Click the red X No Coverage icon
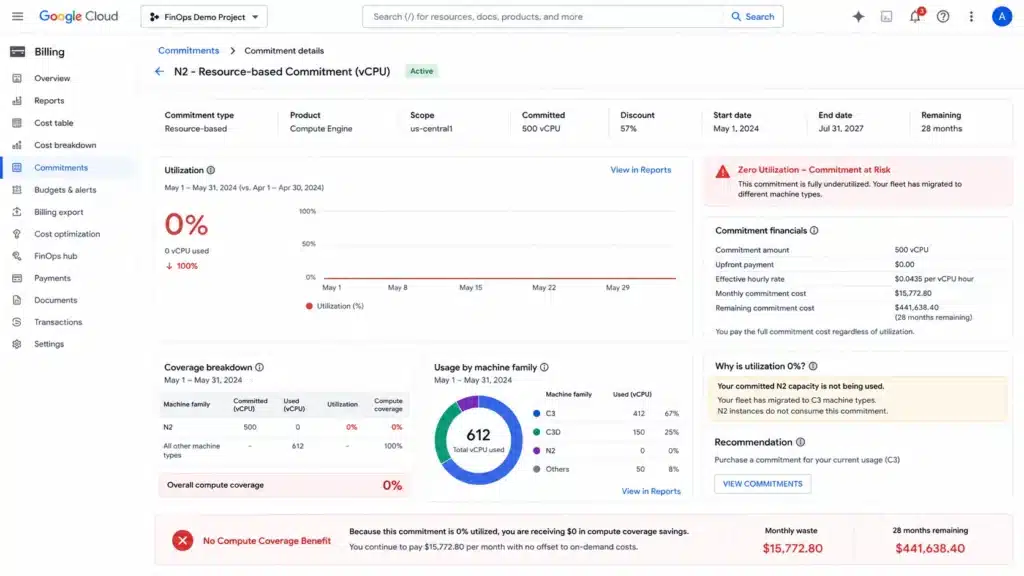Screen dimensions: 1024x576 coord(182,540)
